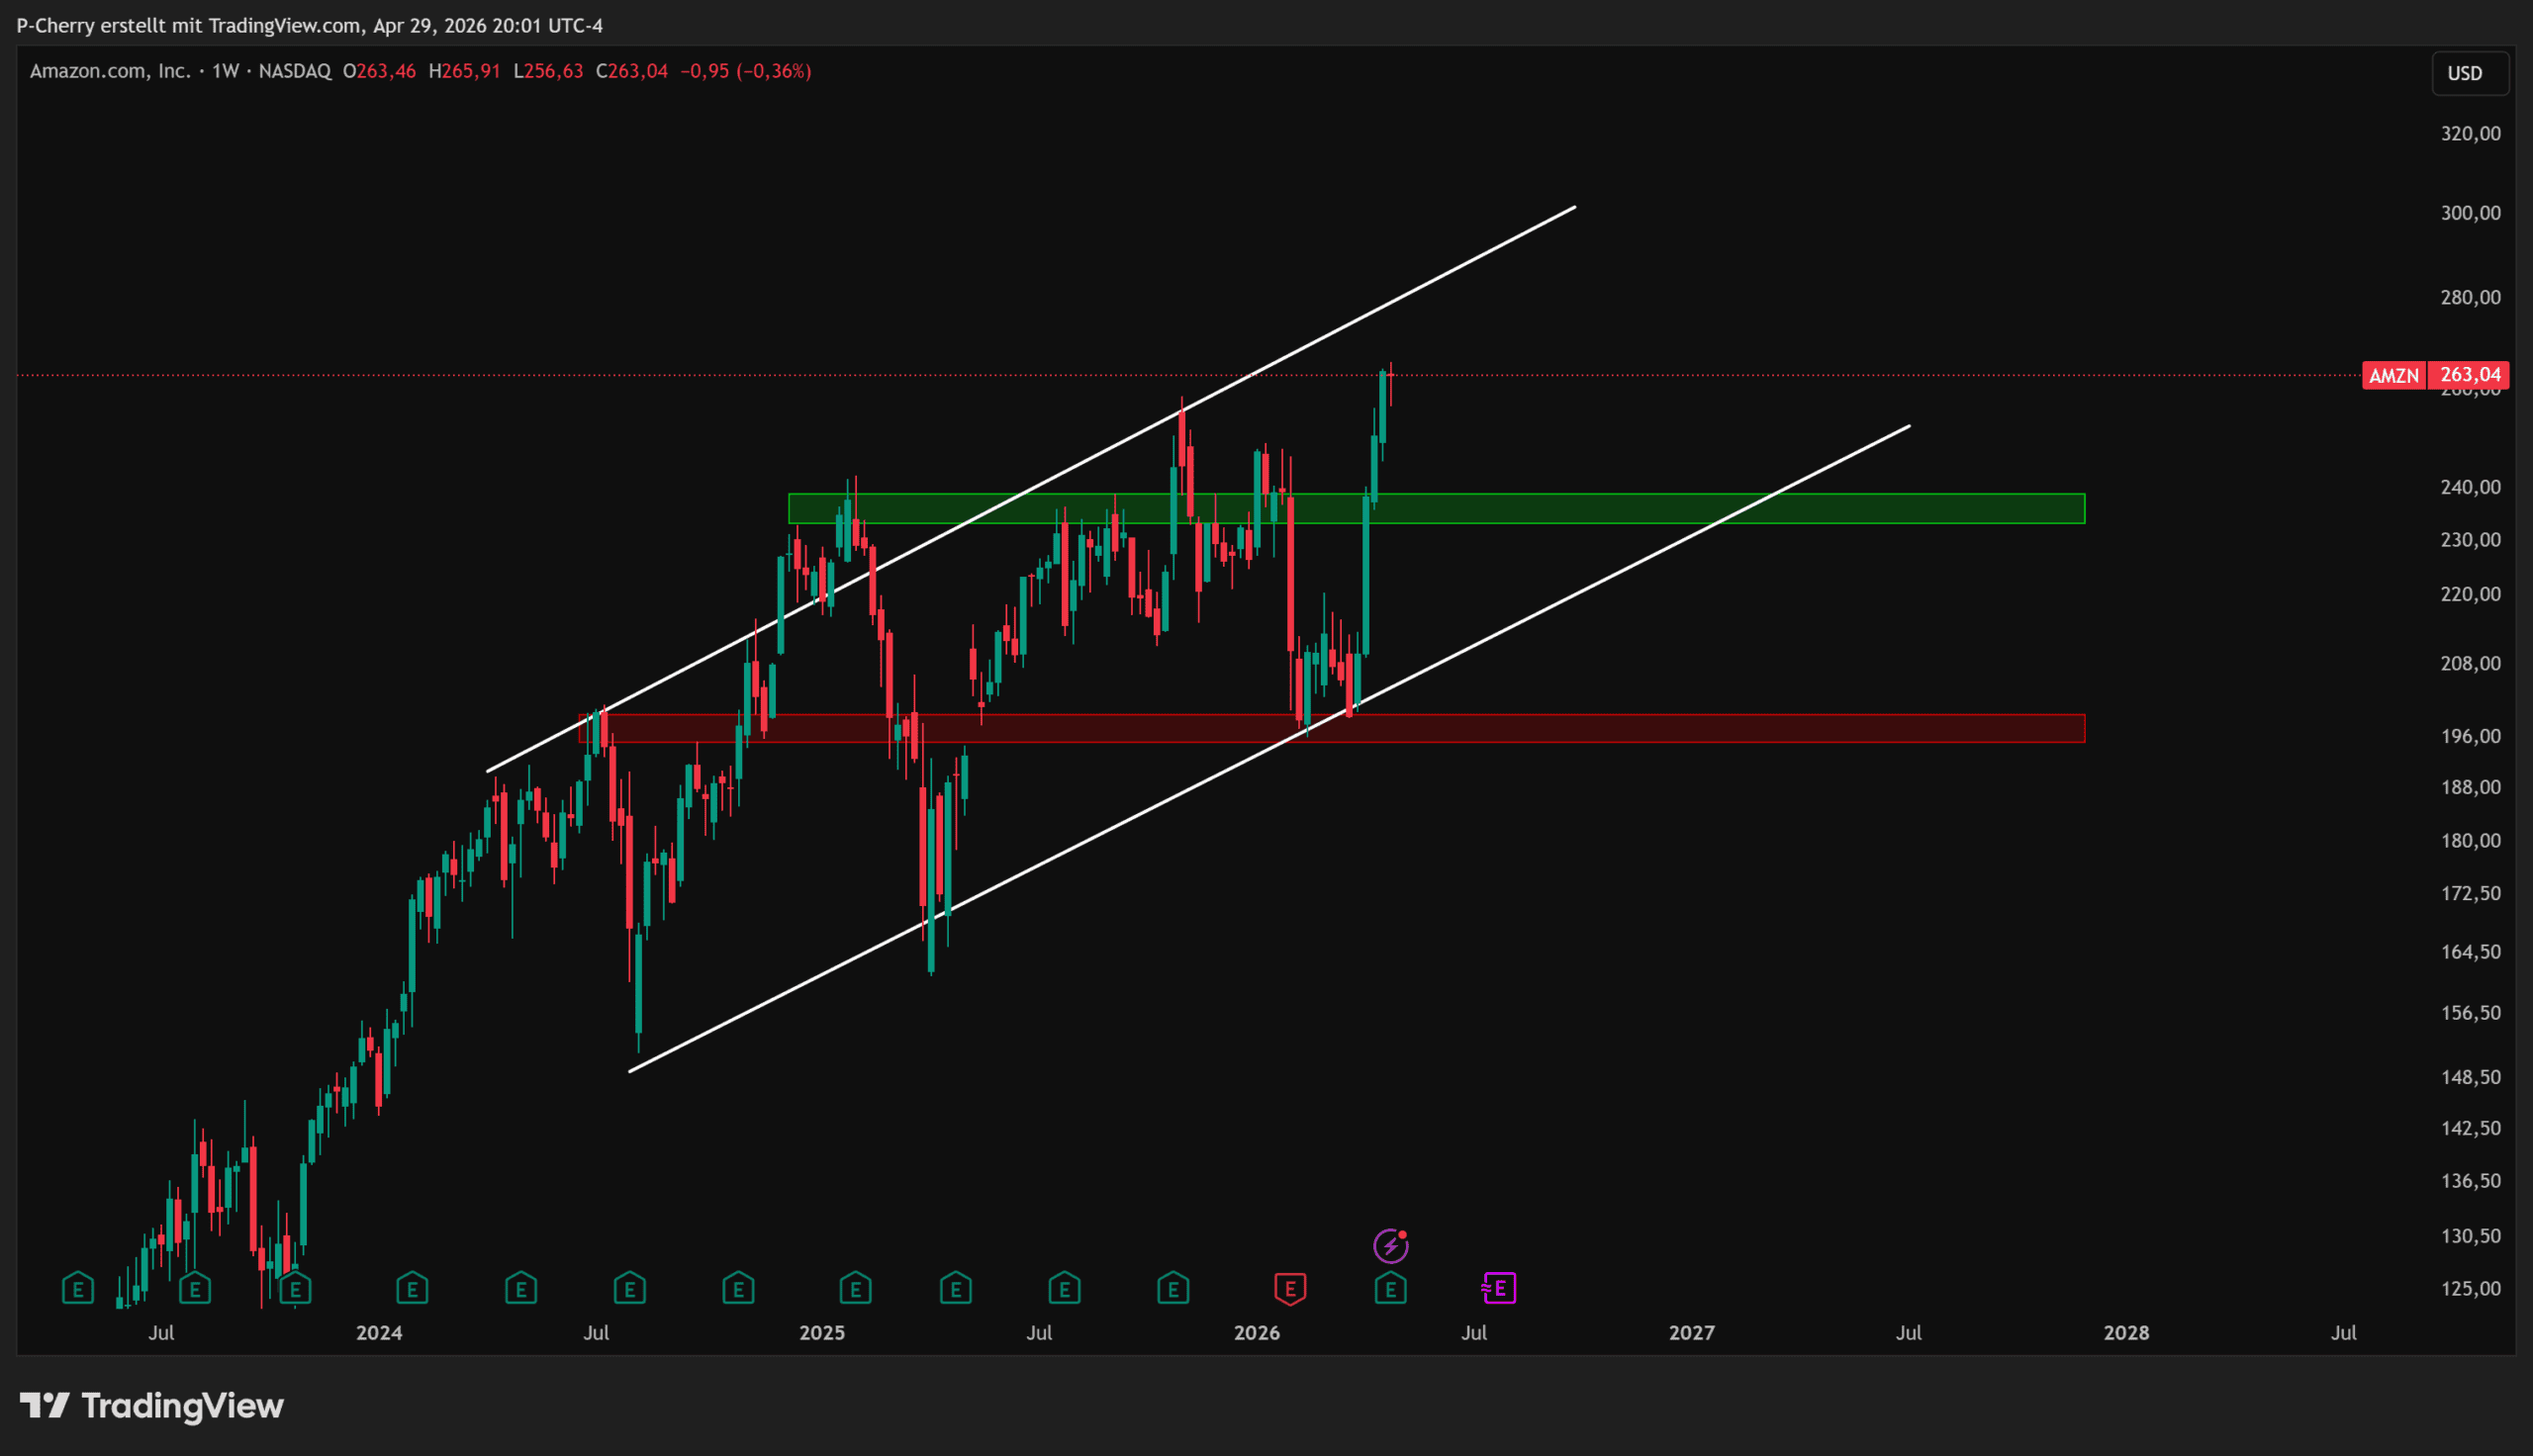Click the purple upcoming earnings marker

click(1499, 1288)
